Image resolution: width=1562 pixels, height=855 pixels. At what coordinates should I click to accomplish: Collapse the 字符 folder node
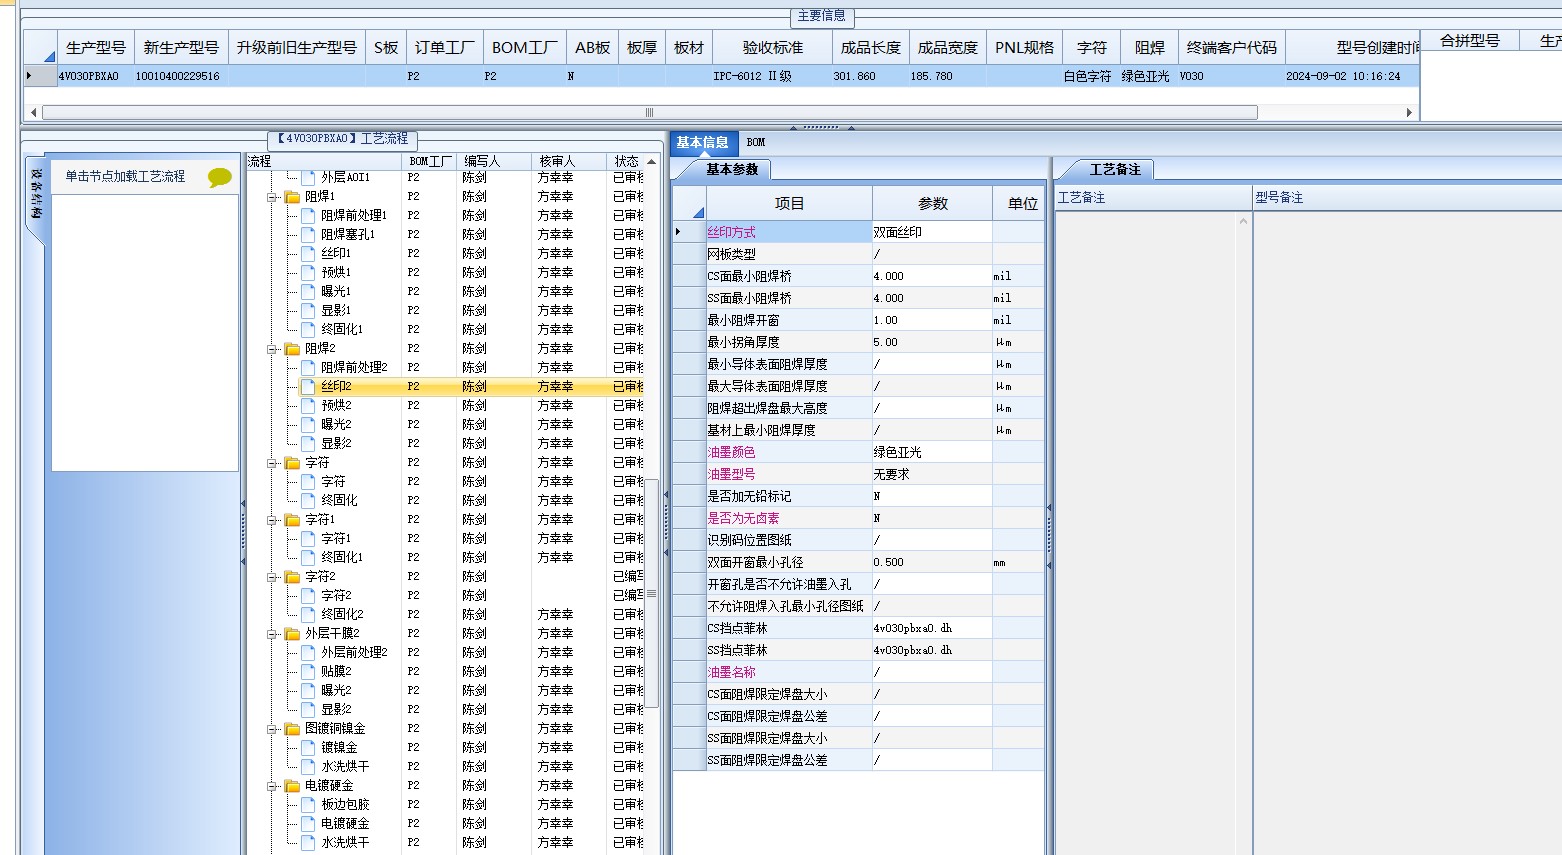tap(272, 463)
